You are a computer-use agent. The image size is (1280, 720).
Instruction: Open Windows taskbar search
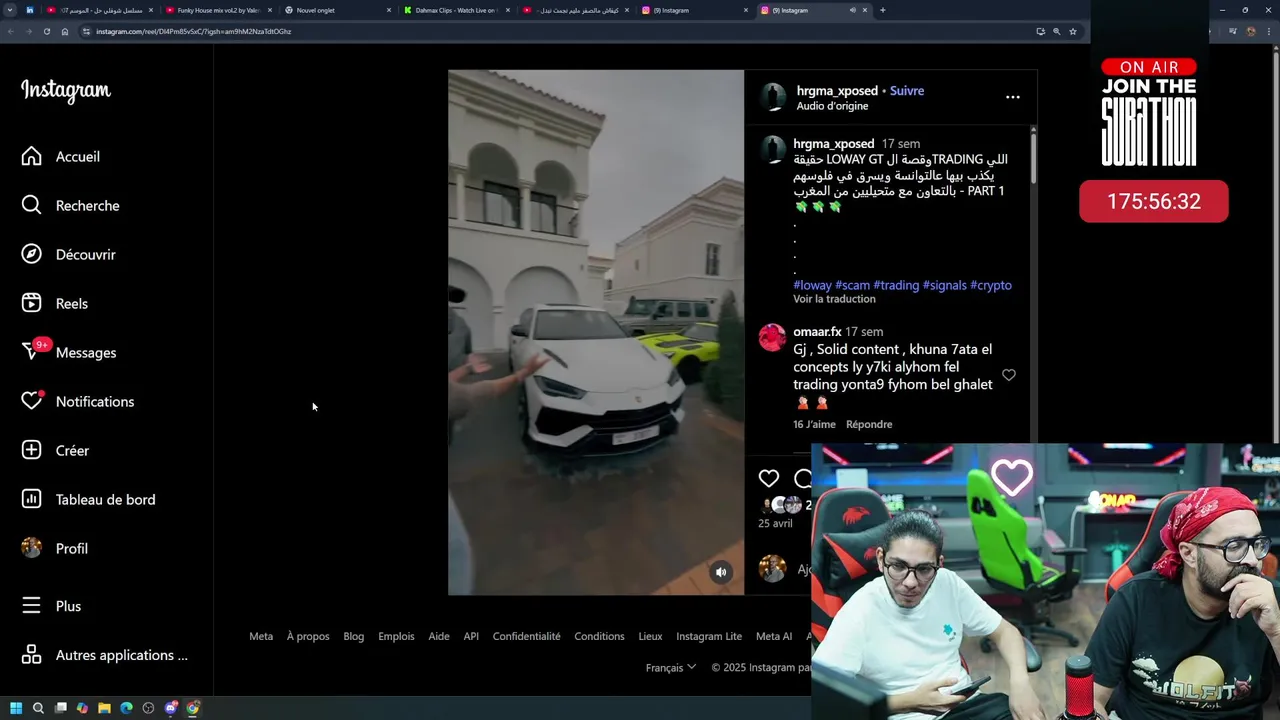(x=38, y=708)
